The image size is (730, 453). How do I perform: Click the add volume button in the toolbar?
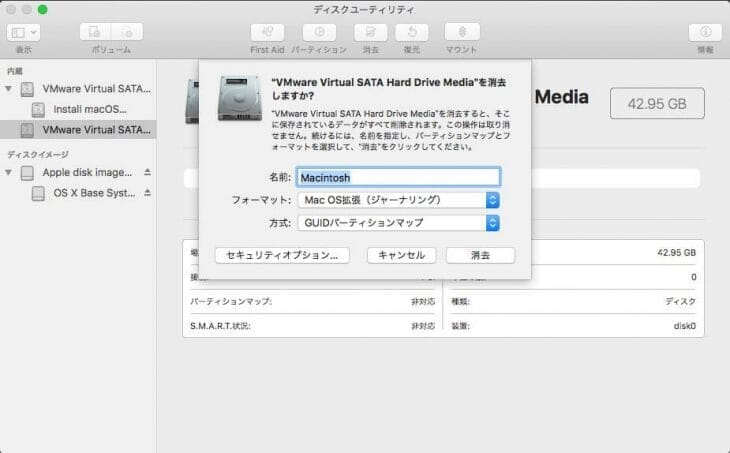click(96, 32)
